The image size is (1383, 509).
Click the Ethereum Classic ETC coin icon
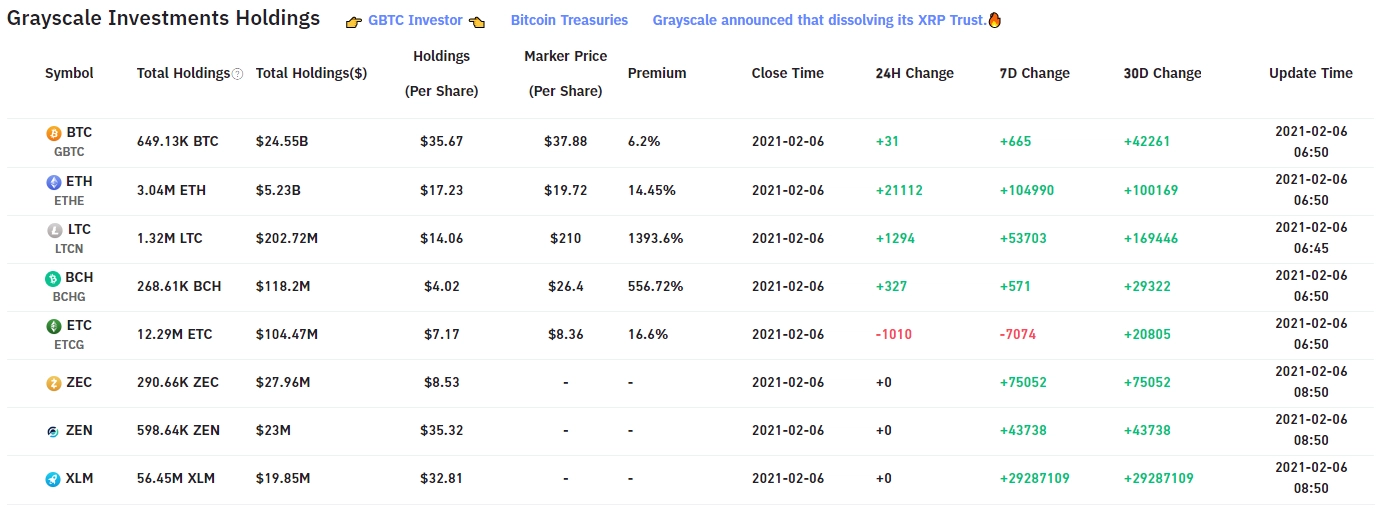pyautogui.click(x=54, y=326)
